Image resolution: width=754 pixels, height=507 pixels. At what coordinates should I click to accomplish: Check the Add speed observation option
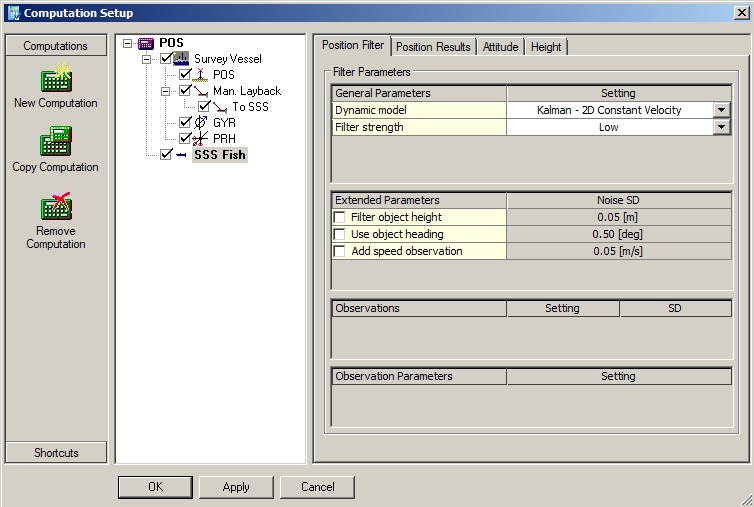coord(341,251)
